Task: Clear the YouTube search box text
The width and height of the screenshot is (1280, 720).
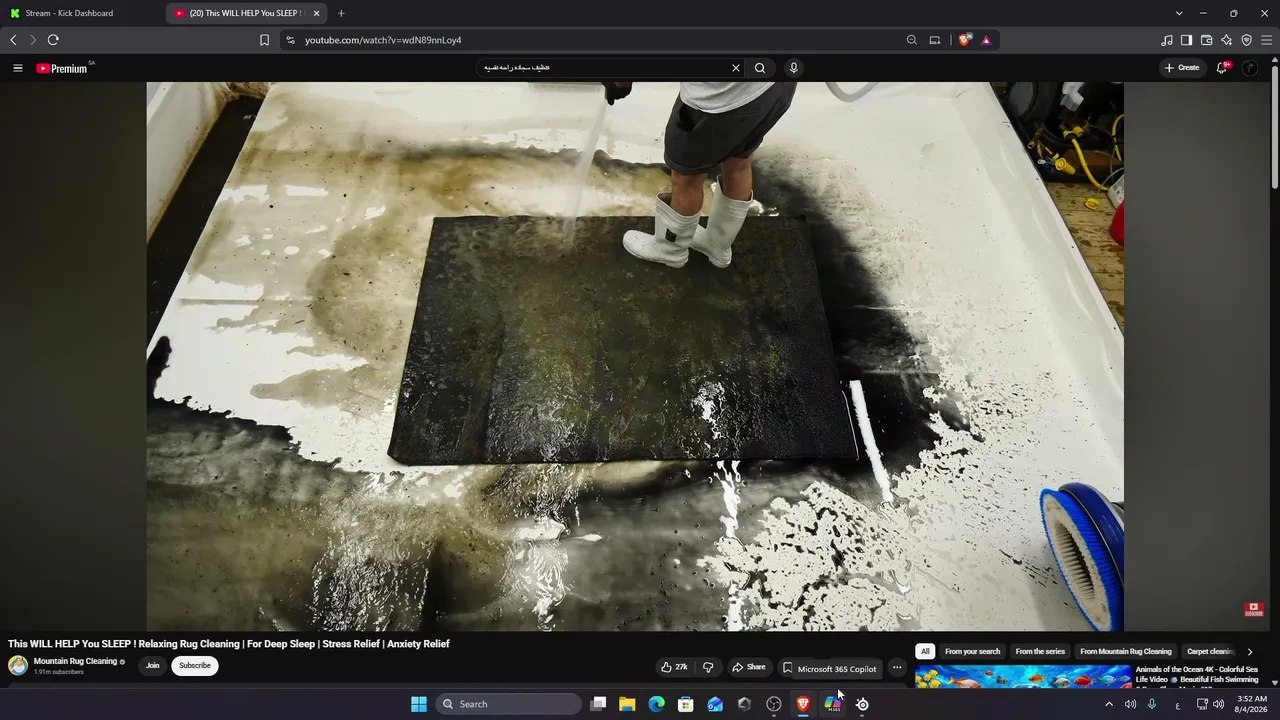Action: click(736, 68)
